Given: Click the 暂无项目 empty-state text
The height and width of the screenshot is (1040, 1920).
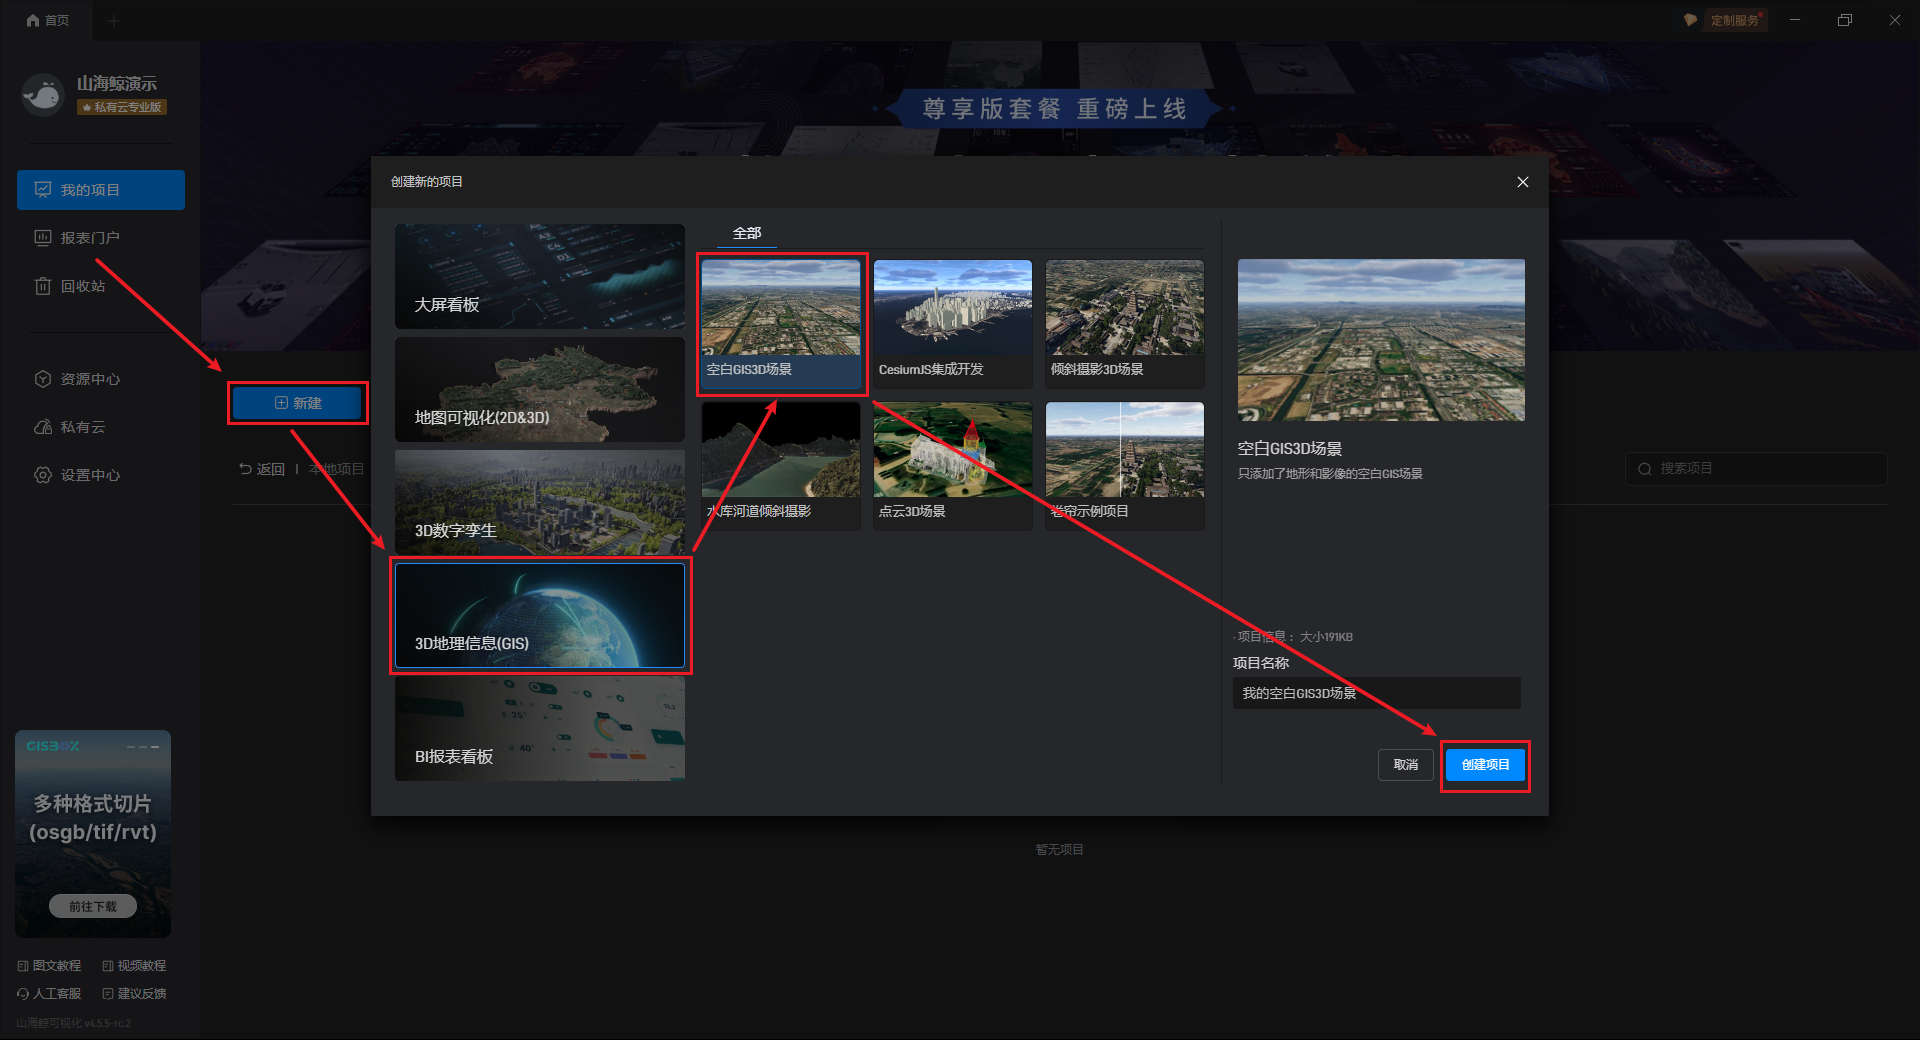Looking at the screenshot, I should pos(1060,850).
